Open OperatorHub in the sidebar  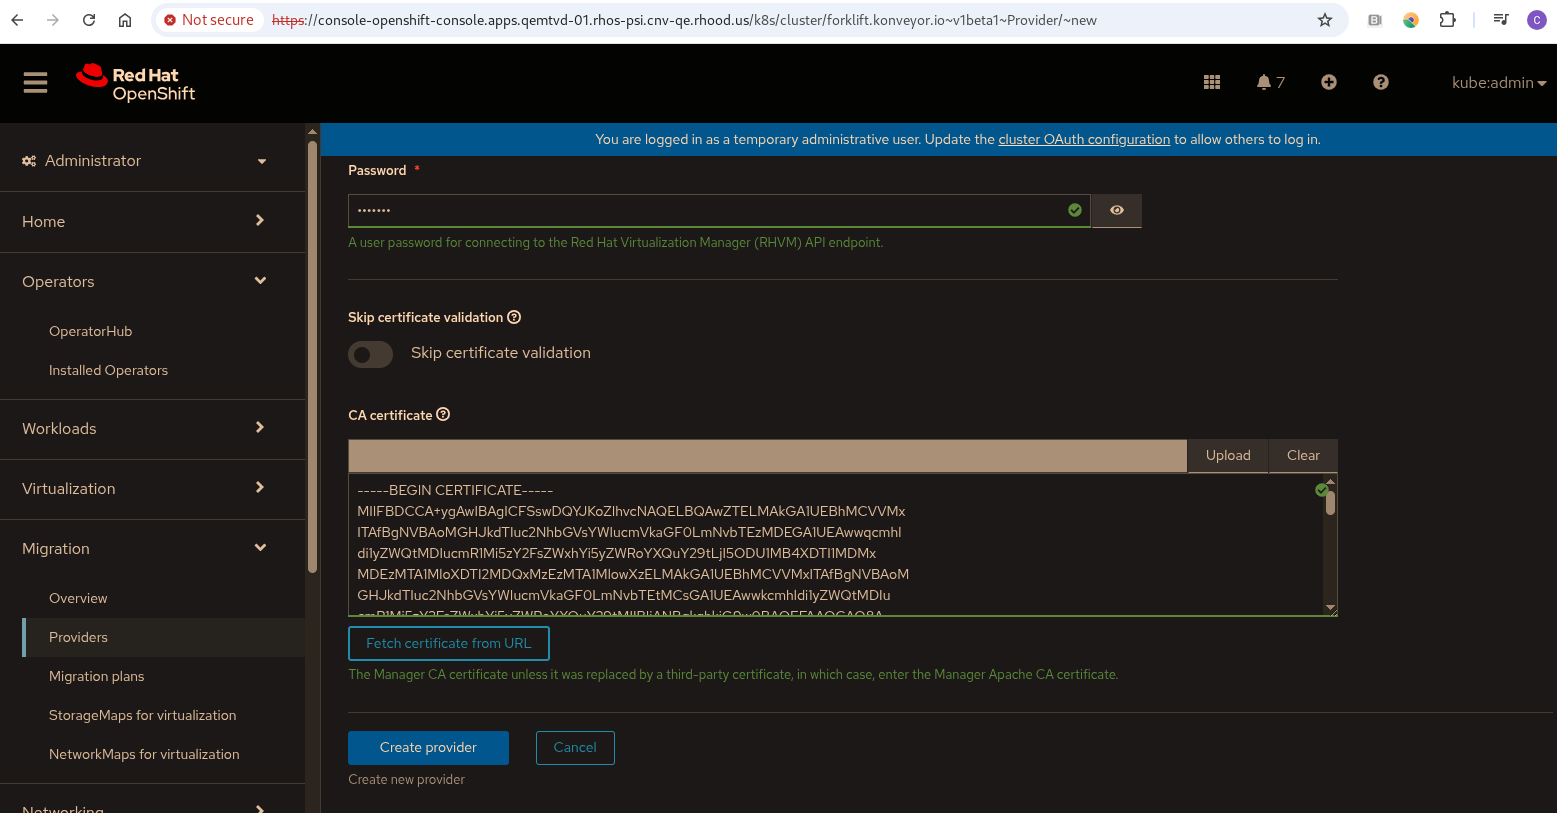90,331
